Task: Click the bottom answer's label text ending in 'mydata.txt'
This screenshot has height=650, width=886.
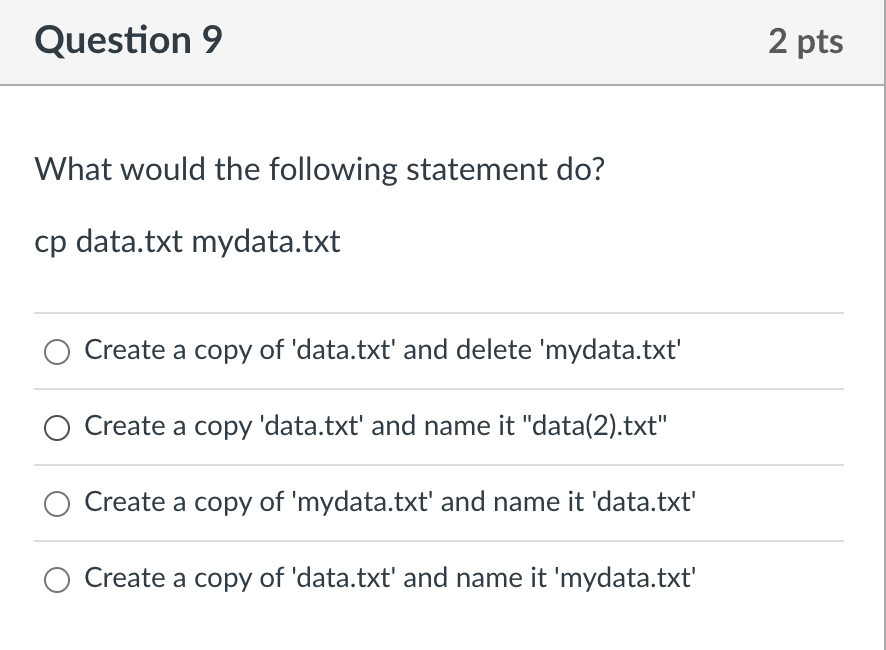Action: [390, 578]
